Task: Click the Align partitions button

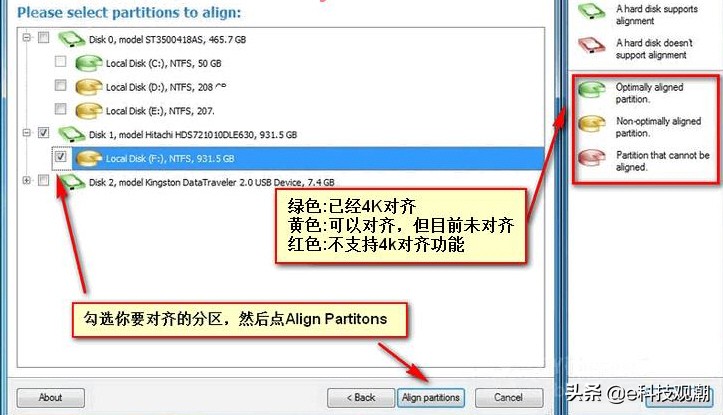Action: (431, 397)
